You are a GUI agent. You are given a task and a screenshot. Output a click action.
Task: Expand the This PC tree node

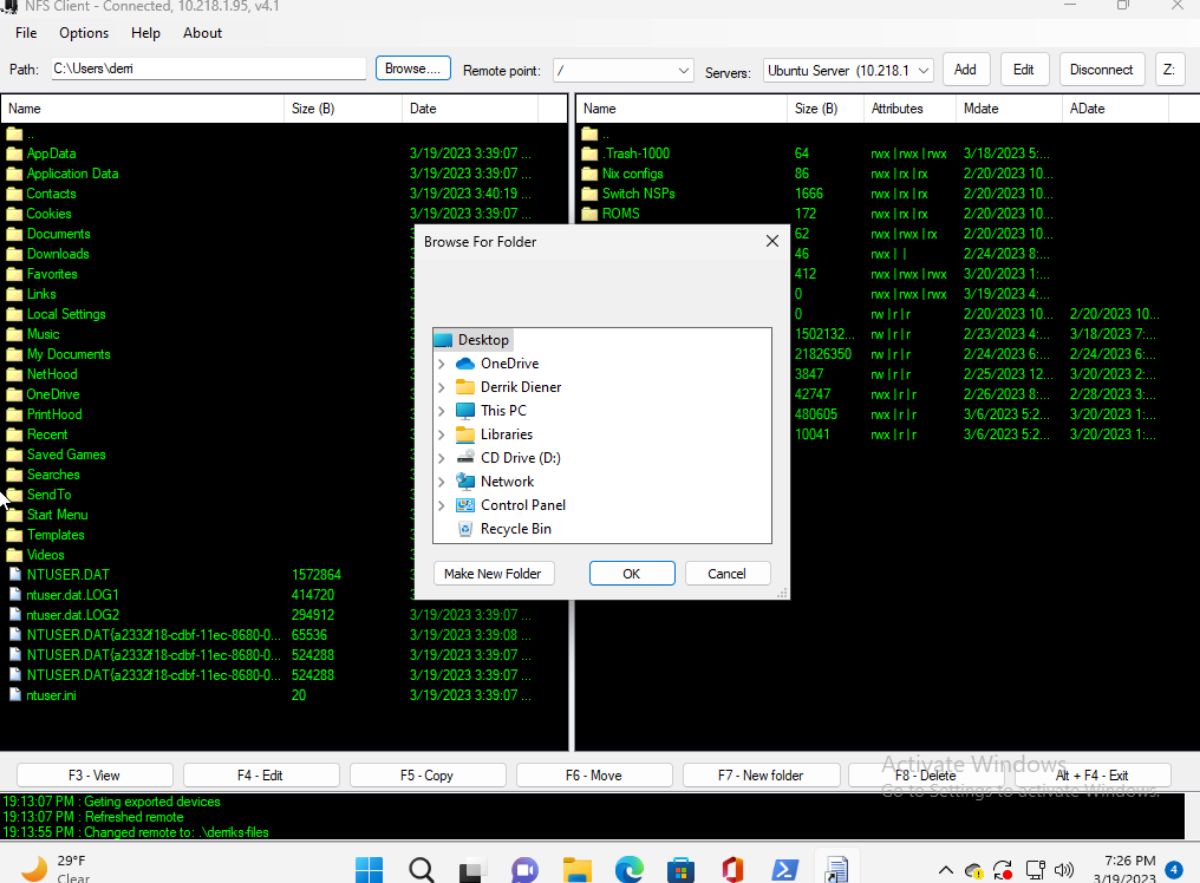tap(442, 411)
